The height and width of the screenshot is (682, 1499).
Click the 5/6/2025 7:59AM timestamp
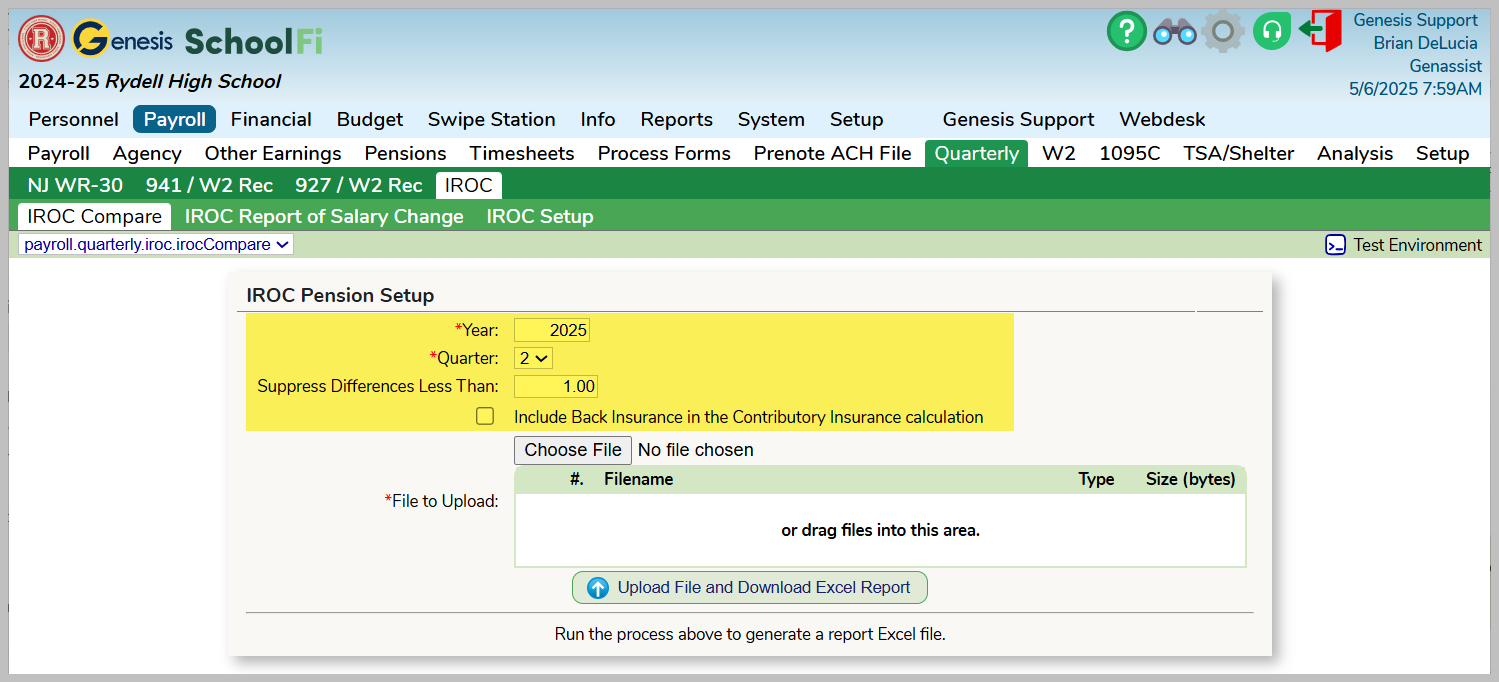coord(1415,89)
